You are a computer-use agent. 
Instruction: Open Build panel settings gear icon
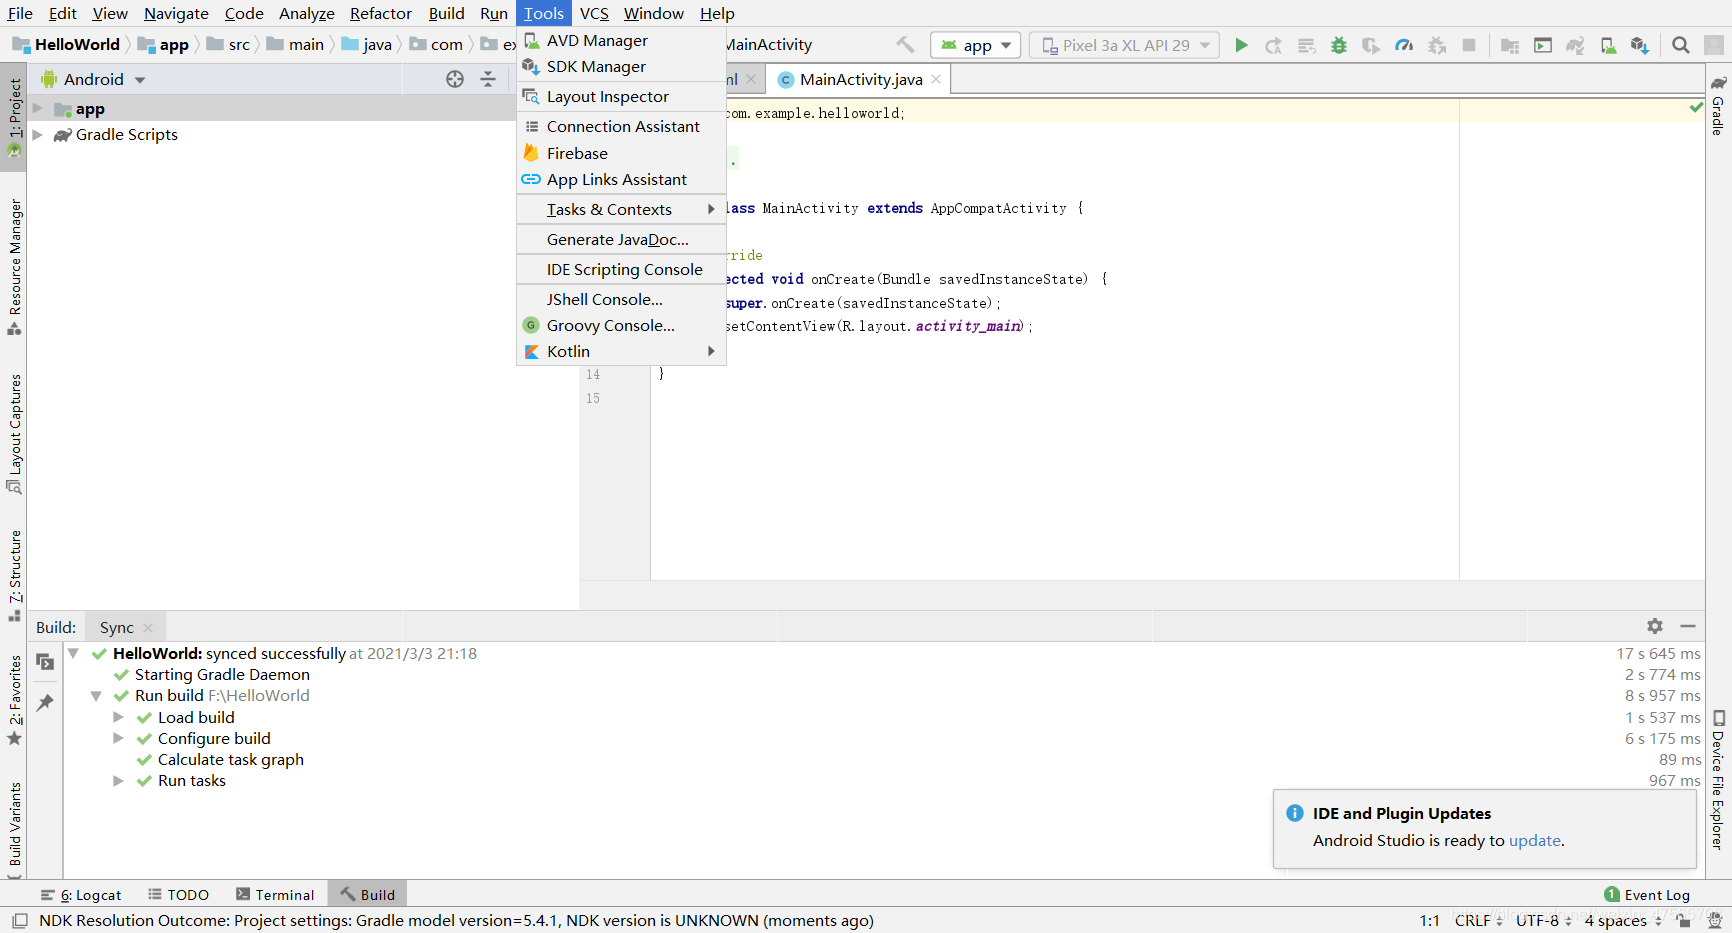click(x=1655, y=626)
